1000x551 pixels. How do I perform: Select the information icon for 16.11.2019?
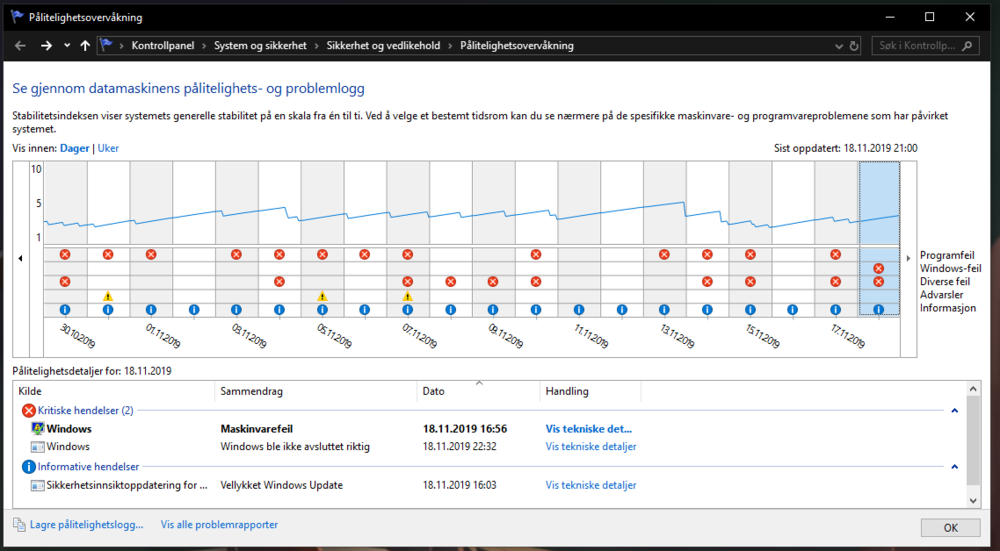[x=792, y=310]
